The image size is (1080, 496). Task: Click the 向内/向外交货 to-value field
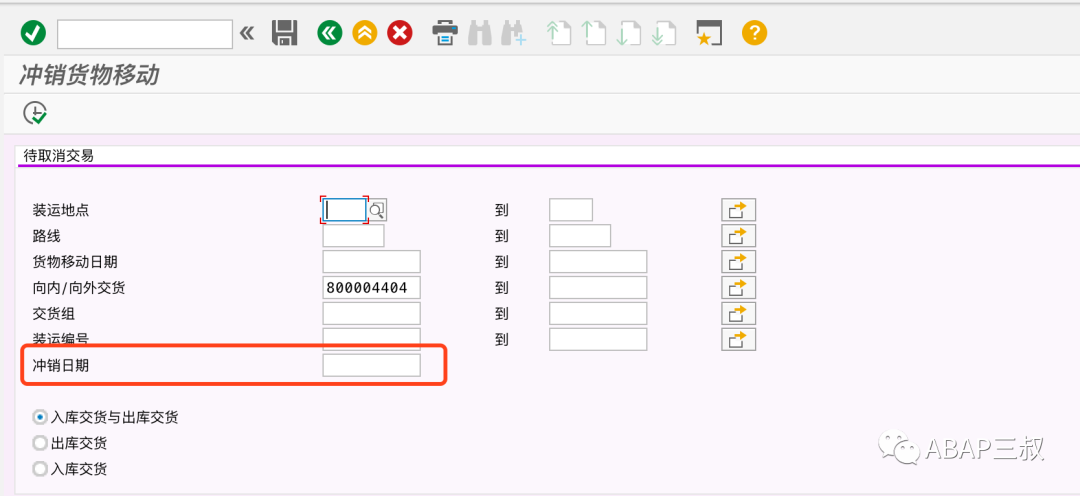click(x=598, y=287)
